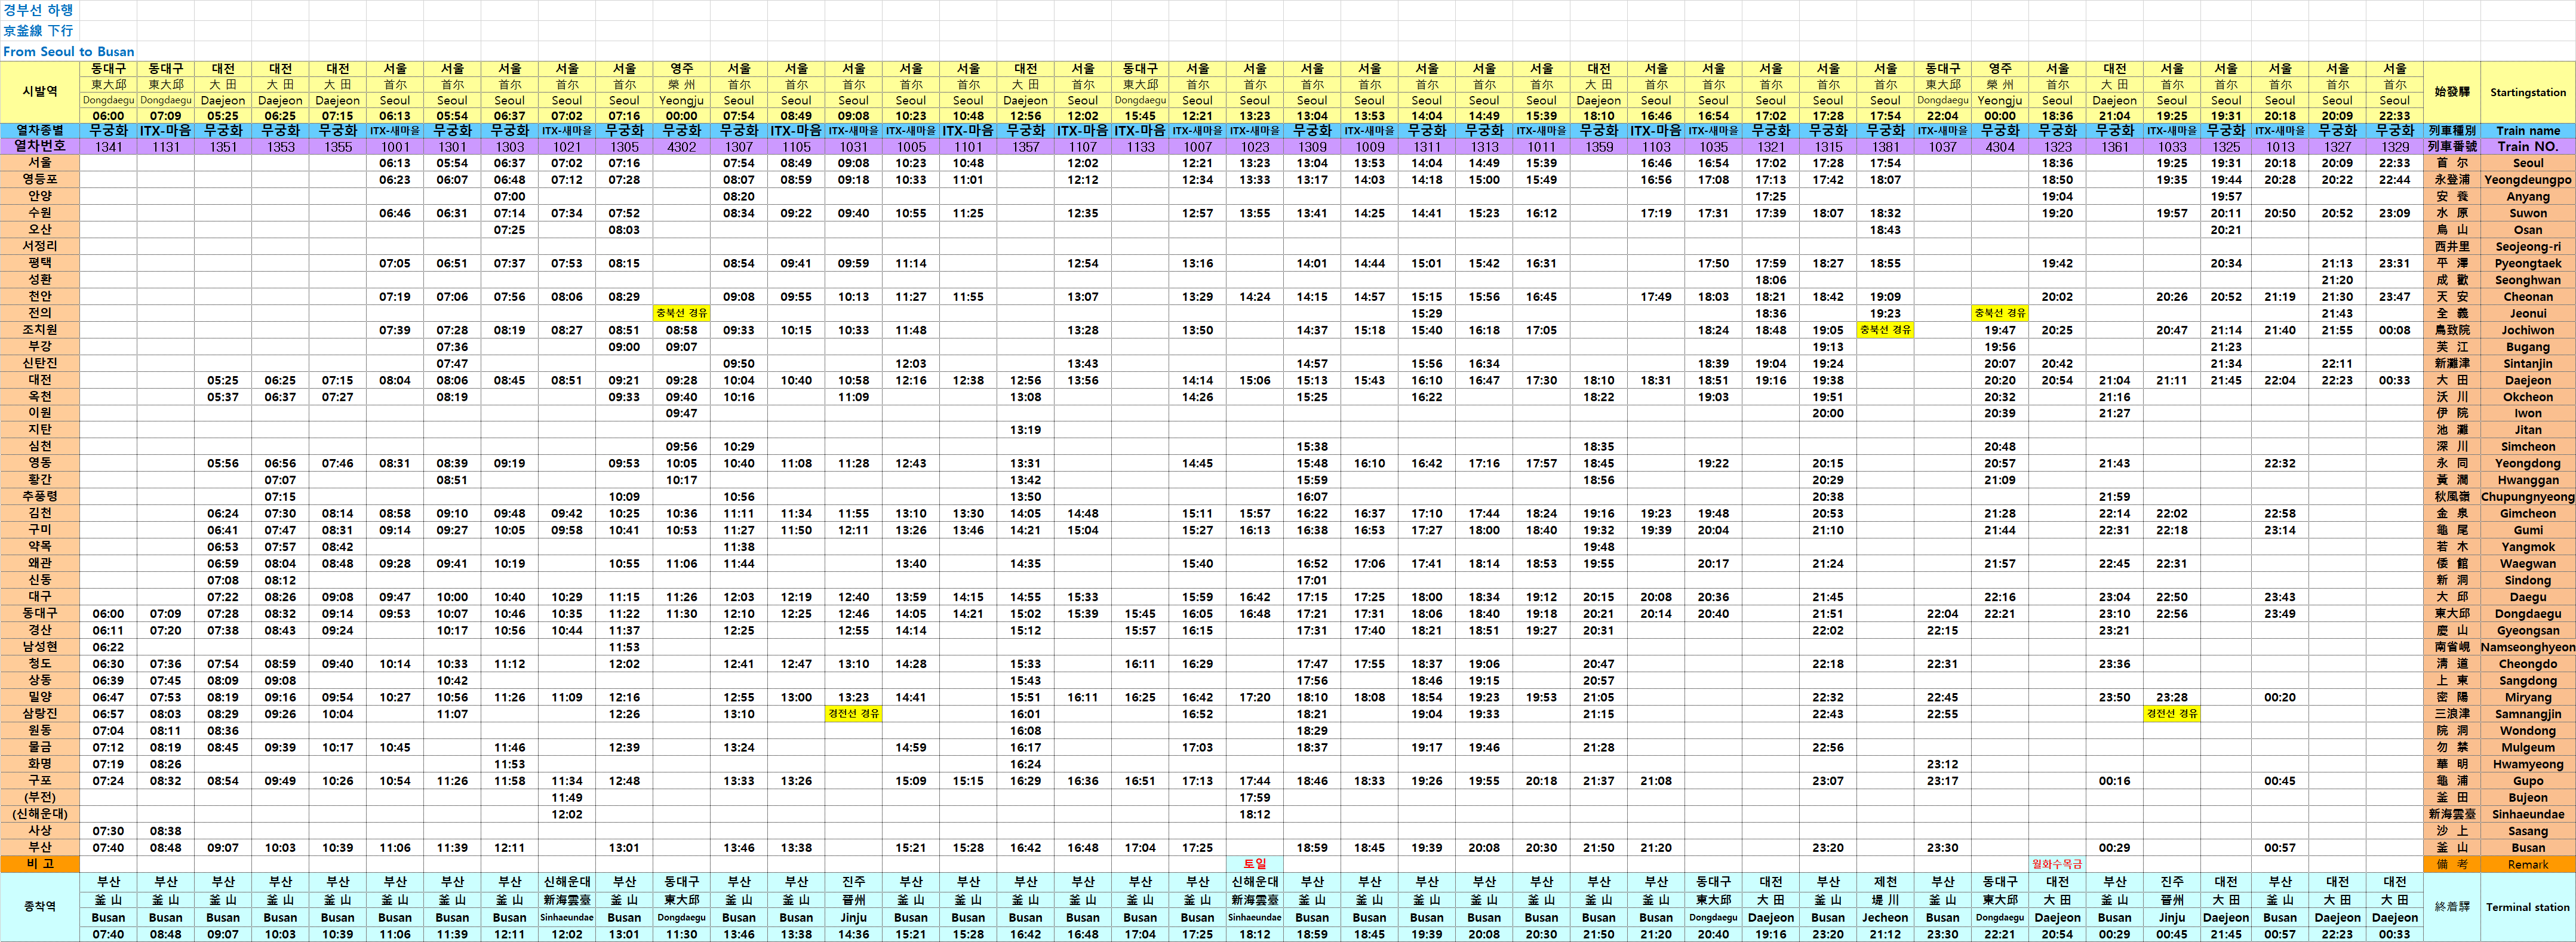The height and width of the screenshot is (942, 2576).
Task: Click the red '월화수목금' remark cell
Action: pos(2057,864)
